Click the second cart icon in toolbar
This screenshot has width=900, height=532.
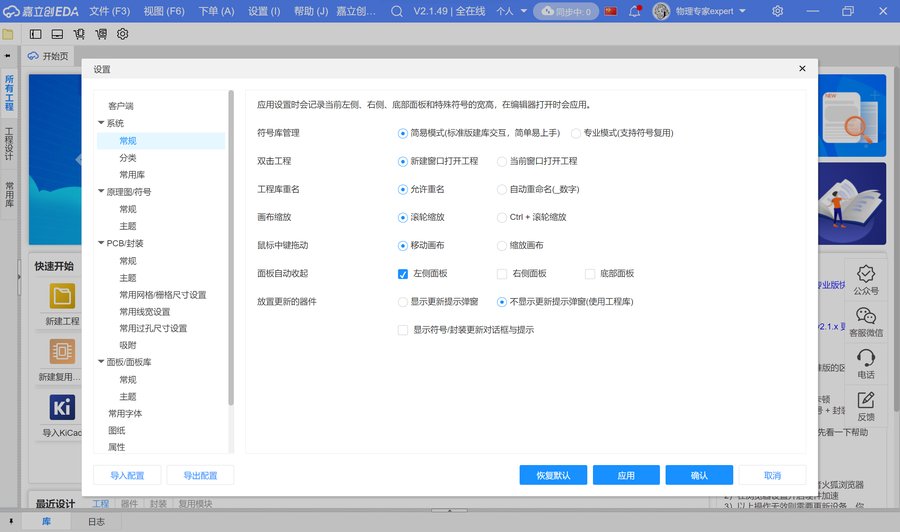coord(101,34)
